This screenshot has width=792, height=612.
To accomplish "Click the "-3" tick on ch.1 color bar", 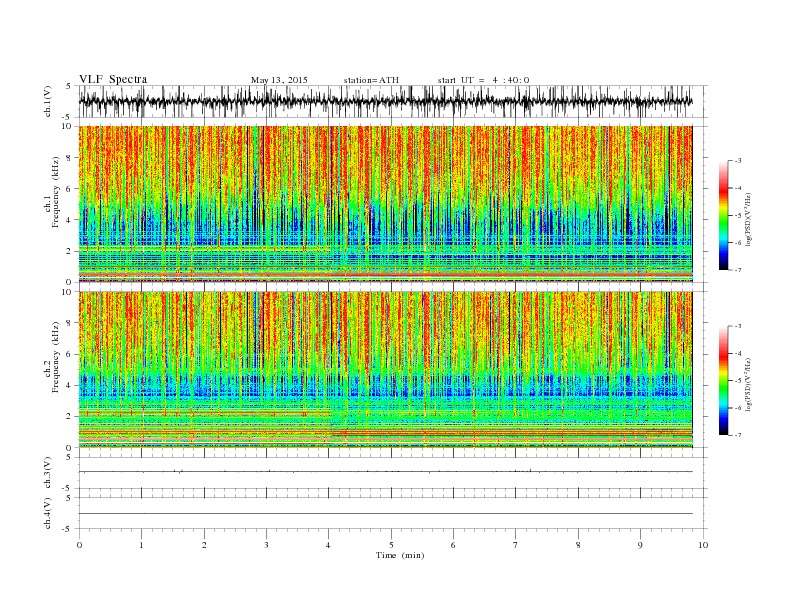I will pyautogui.click(x=738, y=161).
